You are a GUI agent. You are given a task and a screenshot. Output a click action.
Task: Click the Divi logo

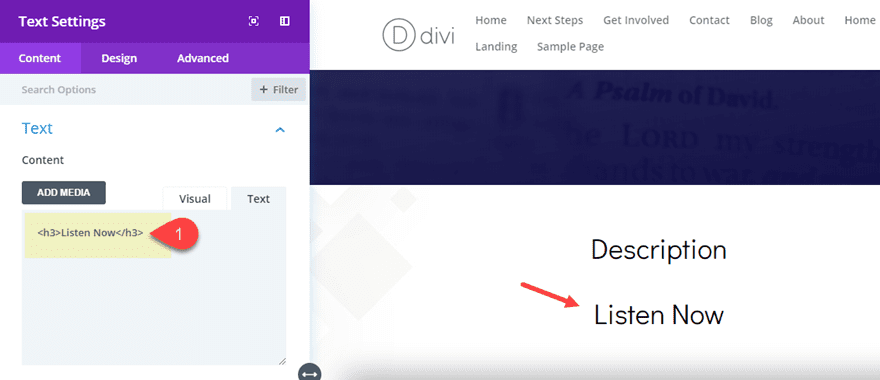click(419, 35)
